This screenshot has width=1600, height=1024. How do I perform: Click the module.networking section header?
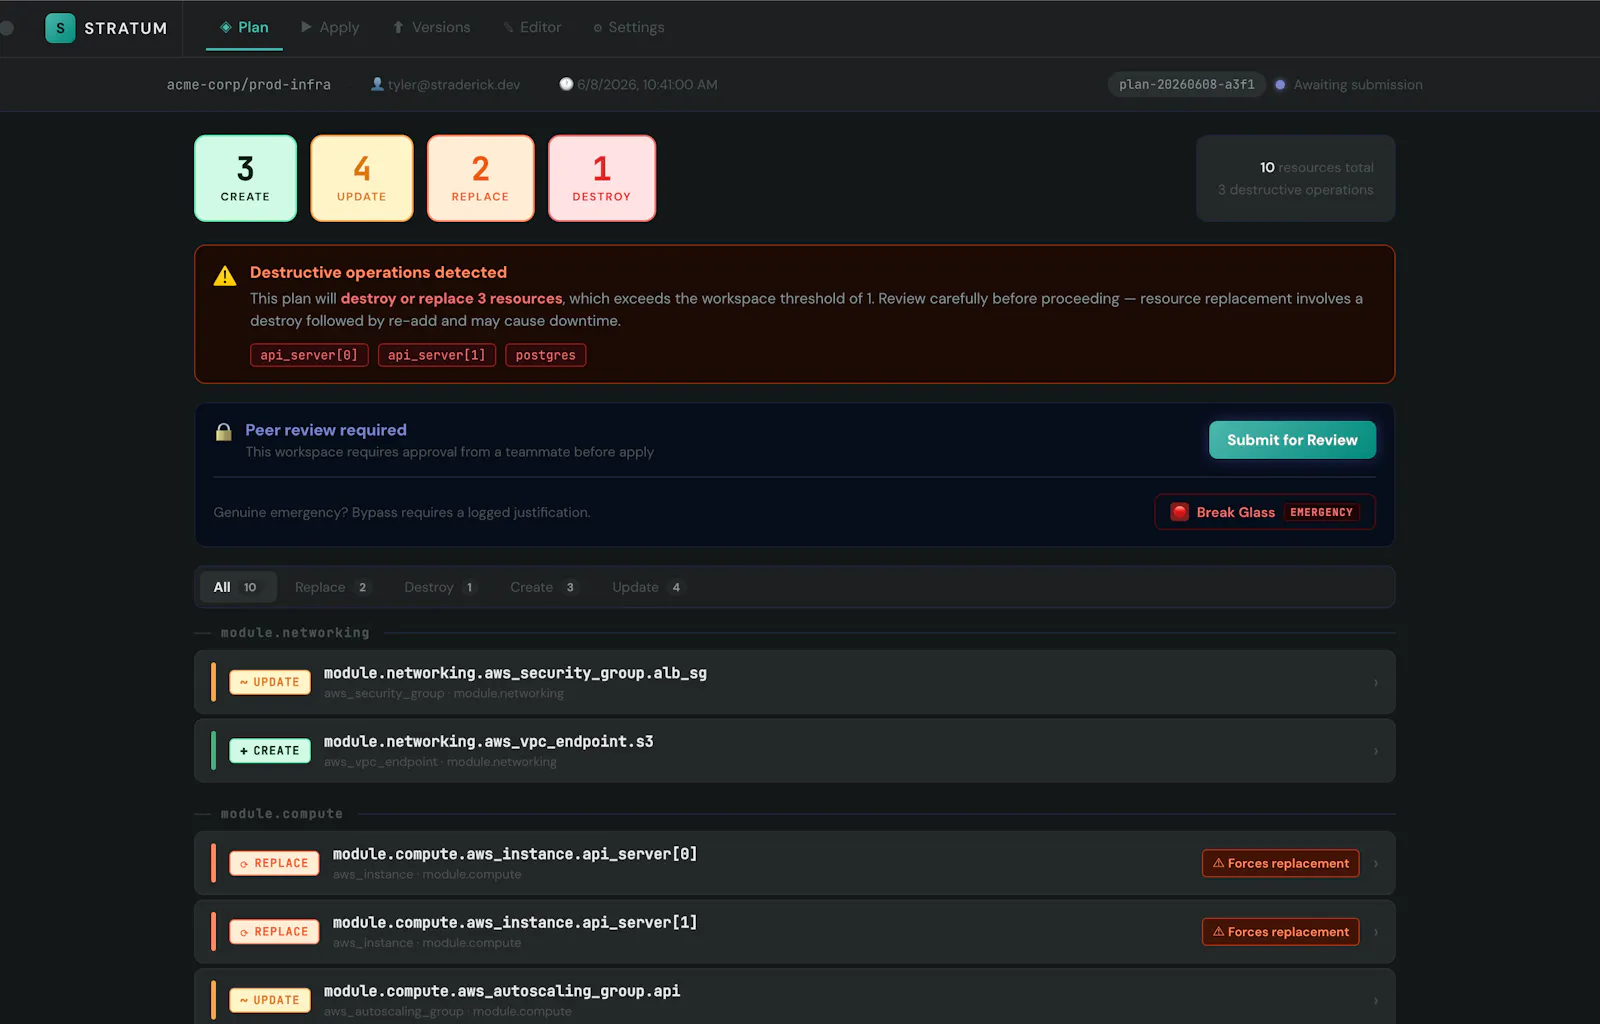coord(295,633)
